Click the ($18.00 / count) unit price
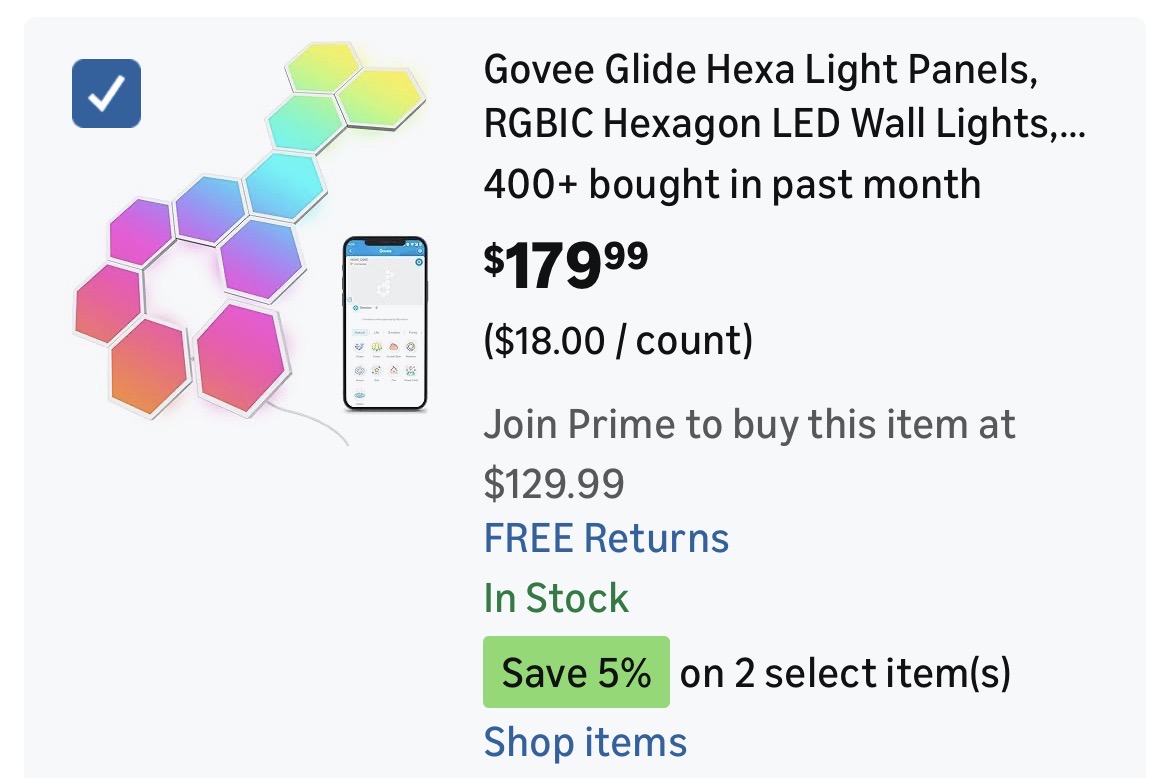 pyautogui.click(x=618, y=341)
